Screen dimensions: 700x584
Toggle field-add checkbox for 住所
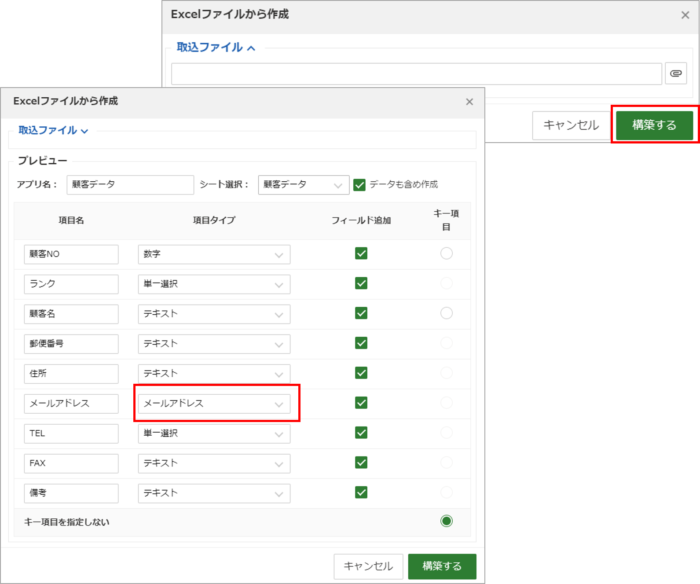[361, 373]
